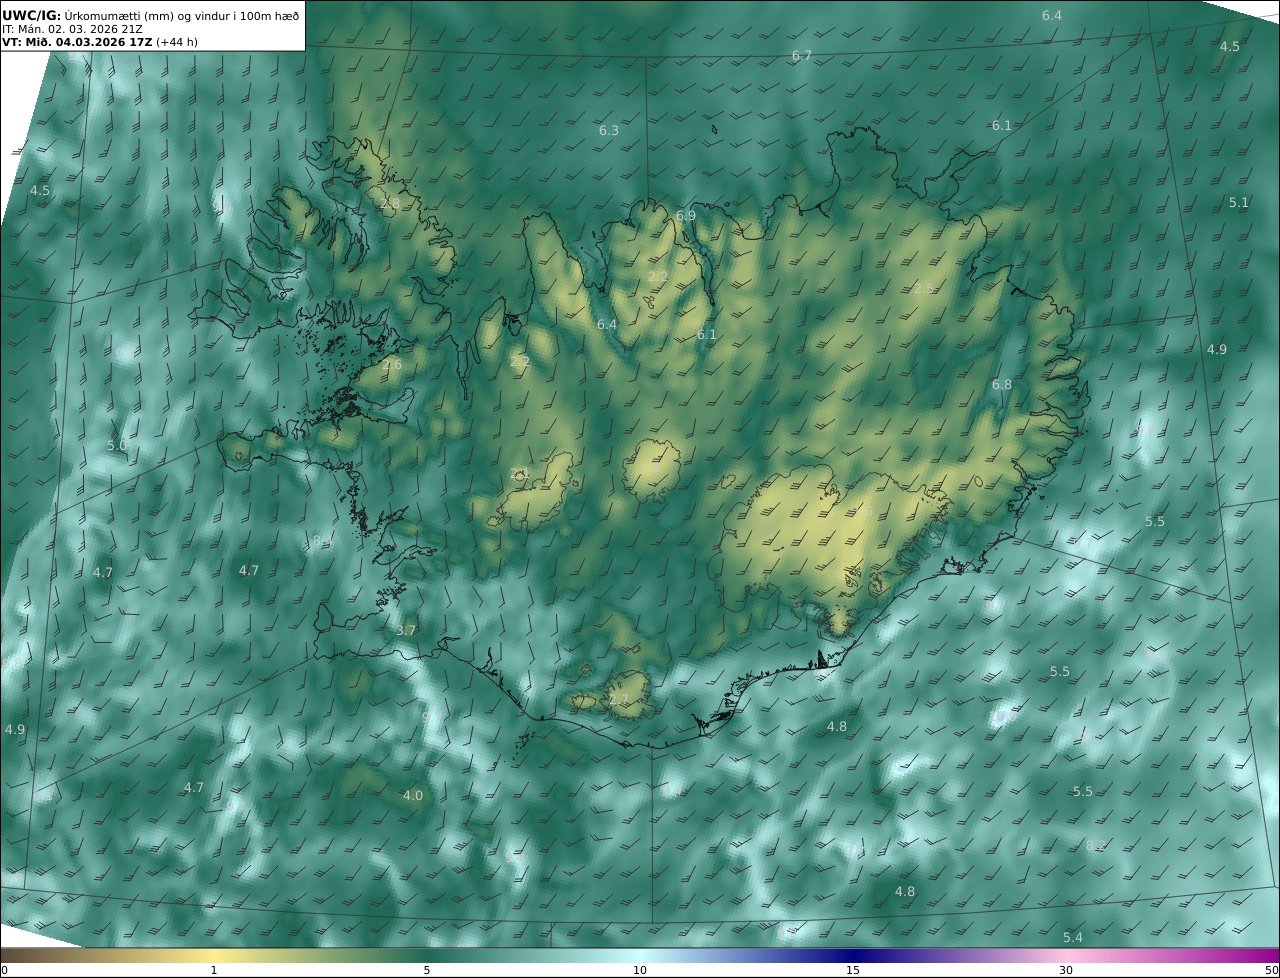Screen dimensions: 1280x978
Task: Click the map value 3.7
Action: coord(406,631)
